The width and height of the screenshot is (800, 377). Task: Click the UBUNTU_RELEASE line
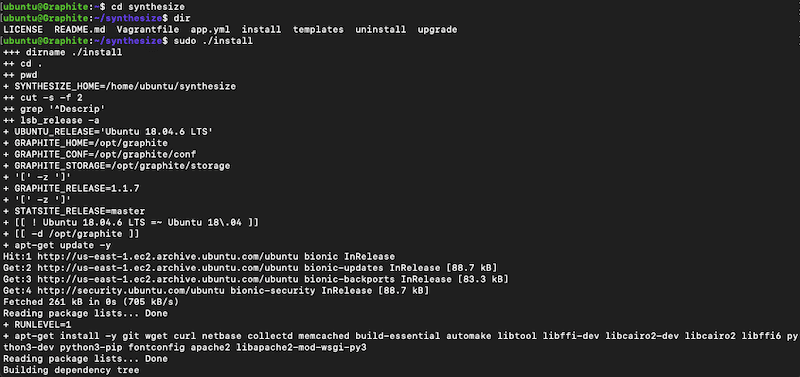(108, 132)
